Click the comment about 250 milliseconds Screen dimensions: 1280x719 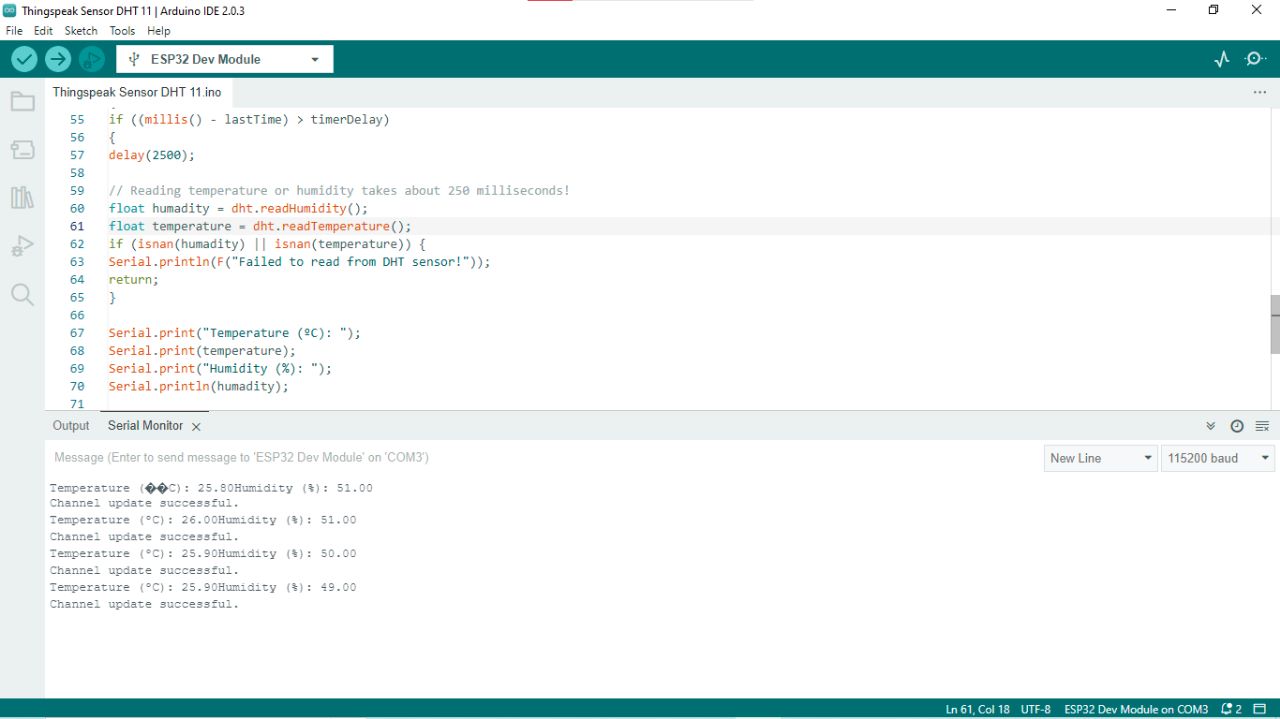coord(339,190)
